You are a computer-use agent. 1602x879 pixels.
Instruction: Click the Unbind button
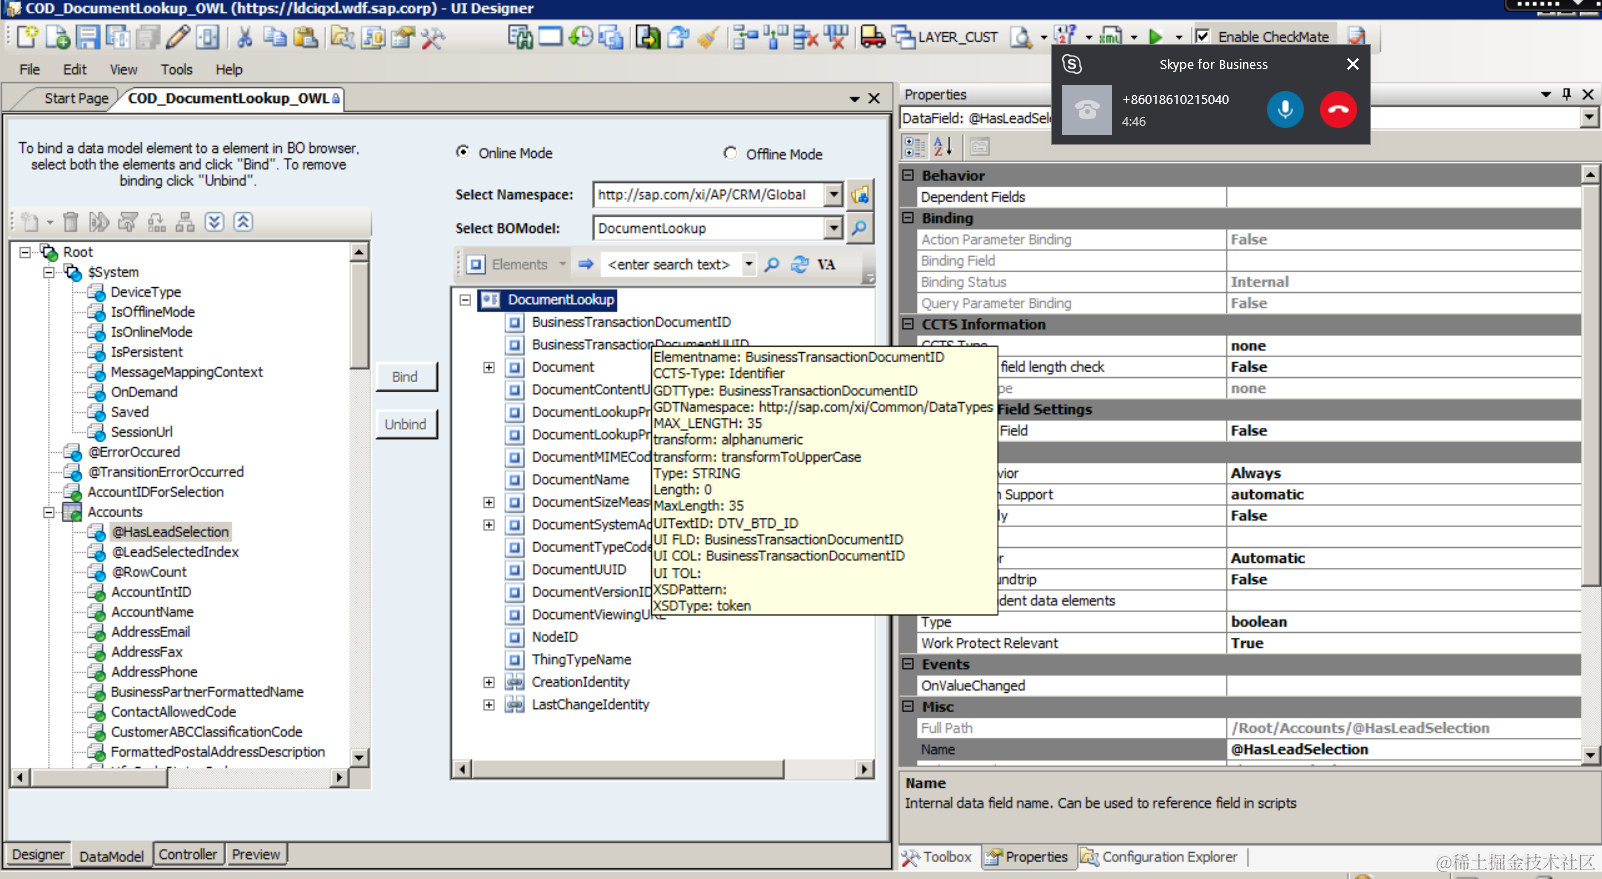click(x=405, y=425)
